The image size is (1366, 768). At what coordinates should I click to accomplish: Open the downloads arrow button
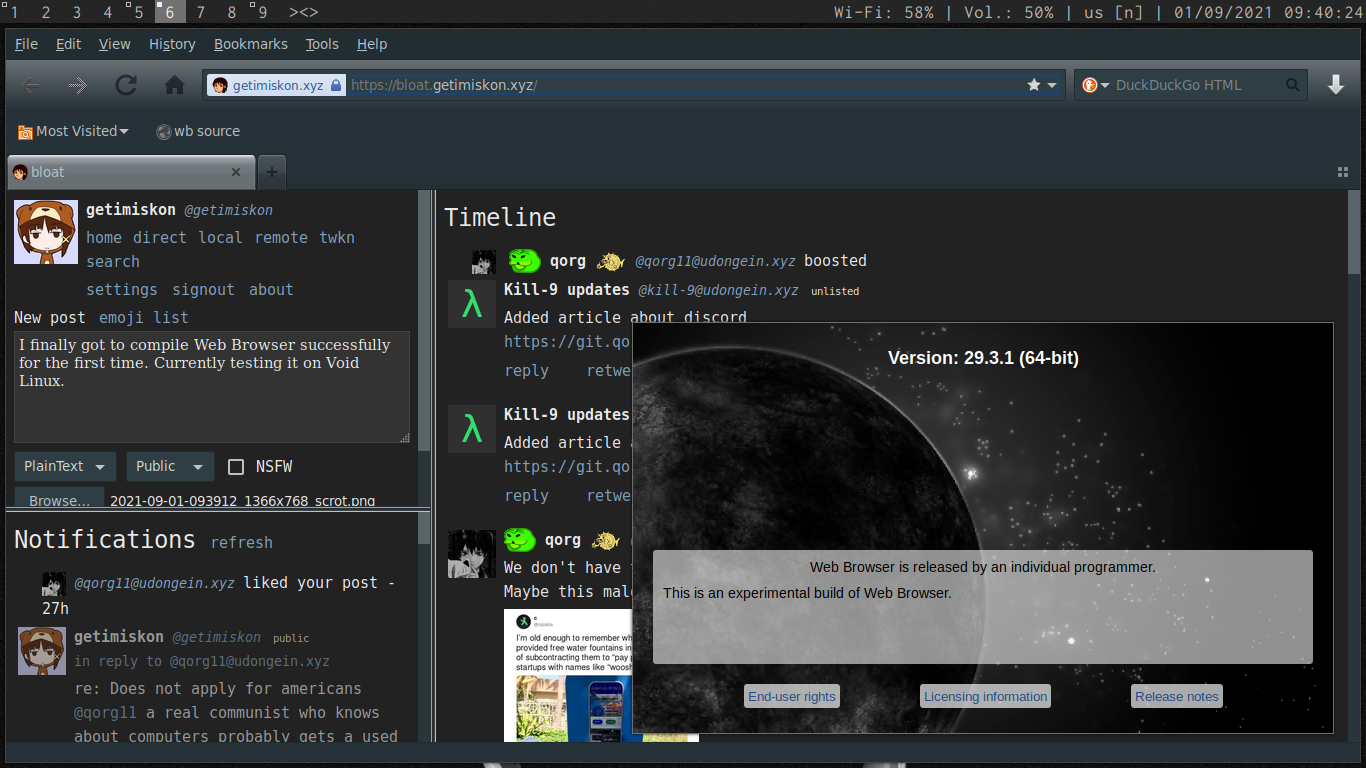click(1336, 85)
